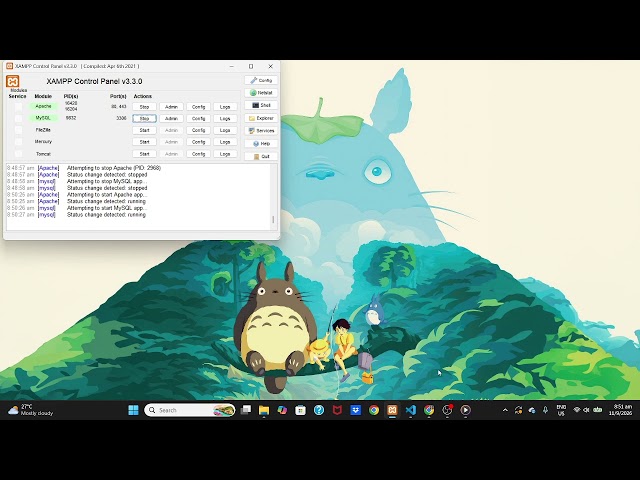Image resolution: width=640 pixels, height=480 pixels.
Task: Click the FileZilla module label
Action: point(43,130)
